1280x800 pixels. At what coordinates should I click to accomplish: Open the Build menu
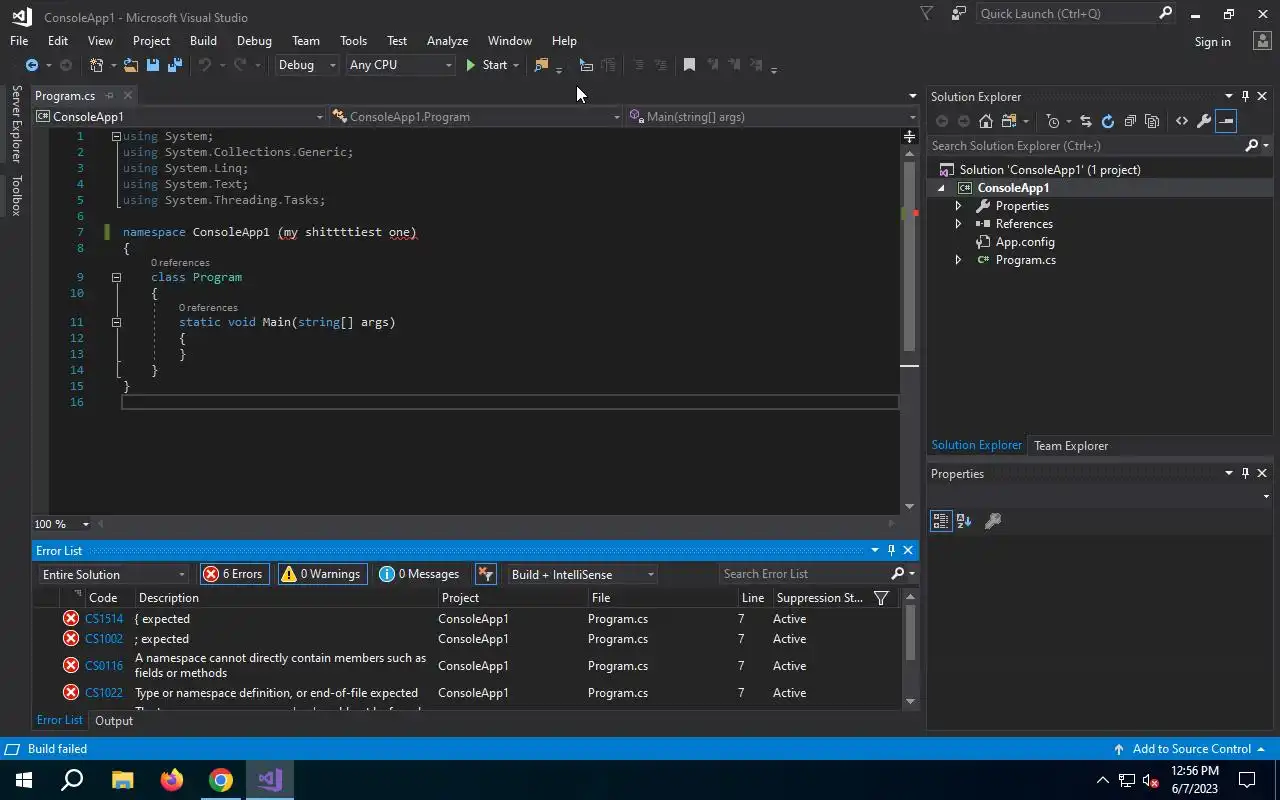(203, 41)
